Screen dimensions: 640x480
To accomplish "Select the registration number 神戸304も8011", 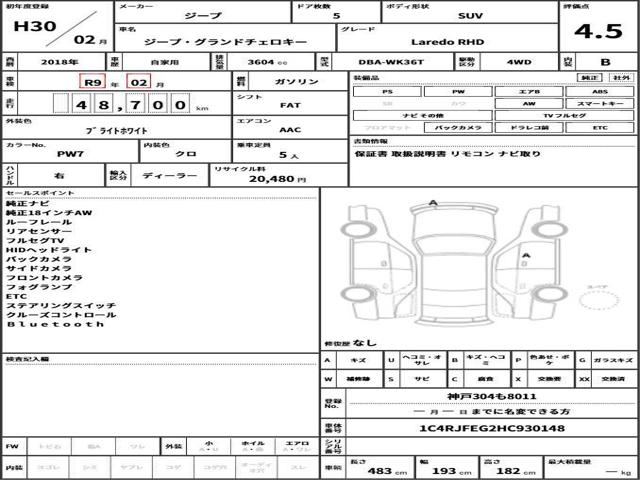I will [491, 396].
